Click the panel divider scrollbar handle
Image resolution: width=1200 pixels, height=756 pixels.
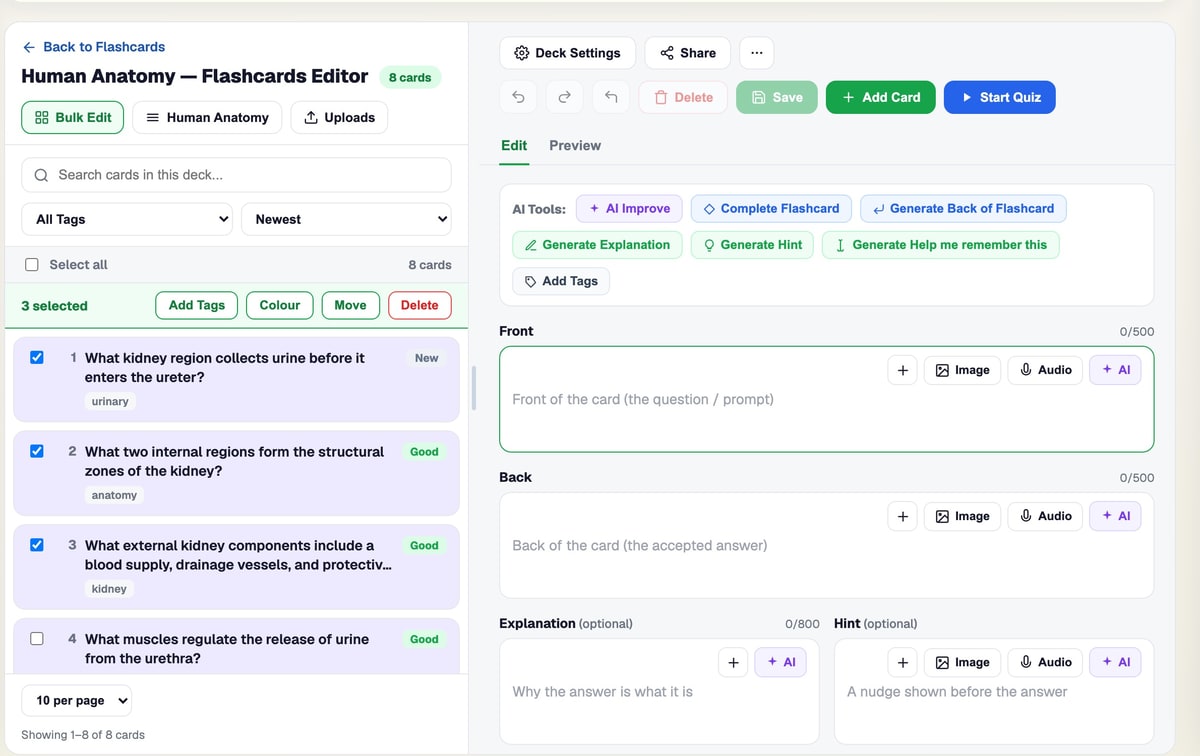point(474,387)
